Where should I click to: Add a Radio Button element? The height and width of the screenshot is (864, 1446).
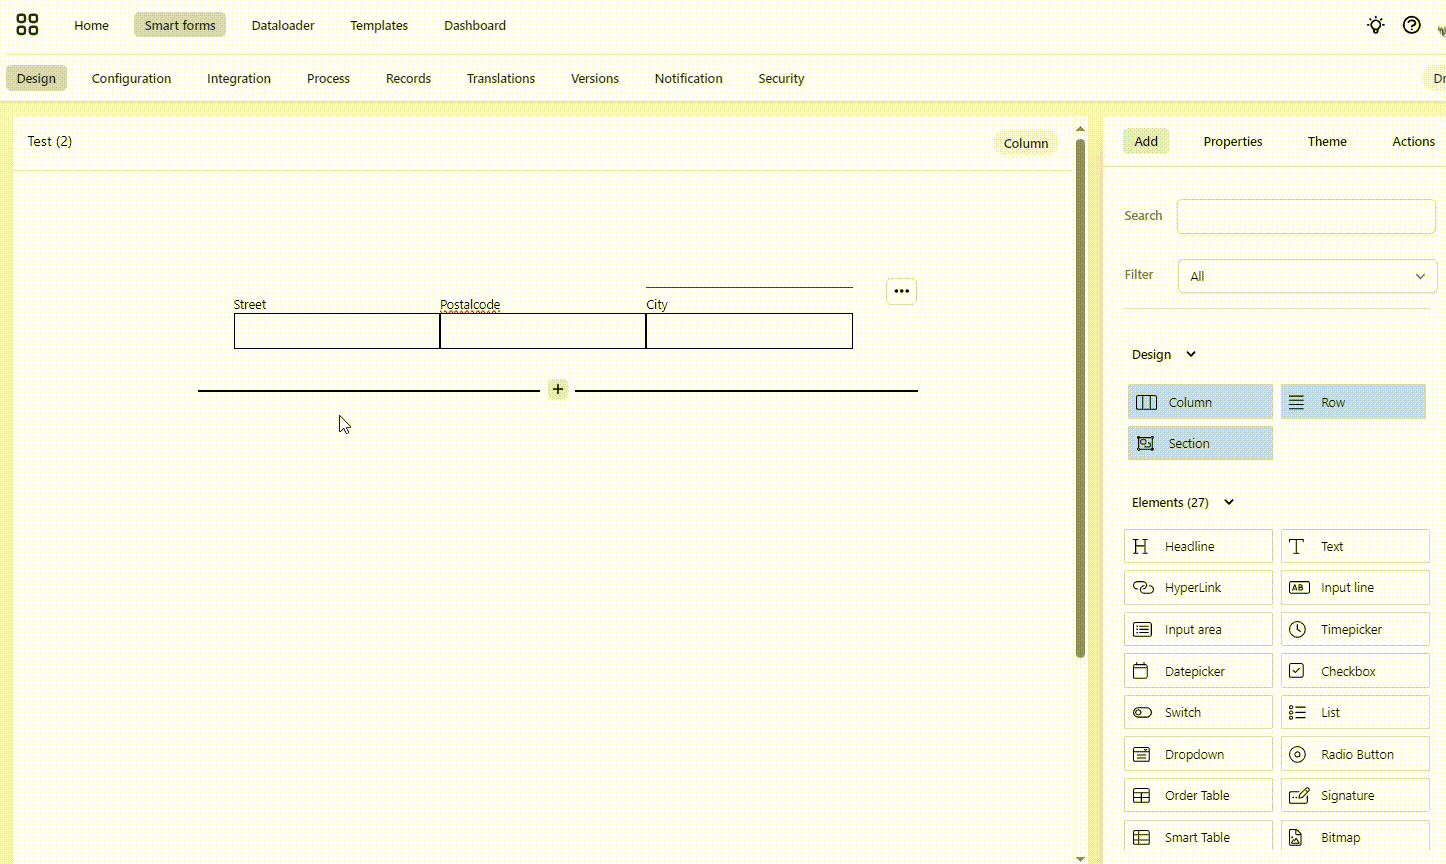coord(1354,755)
